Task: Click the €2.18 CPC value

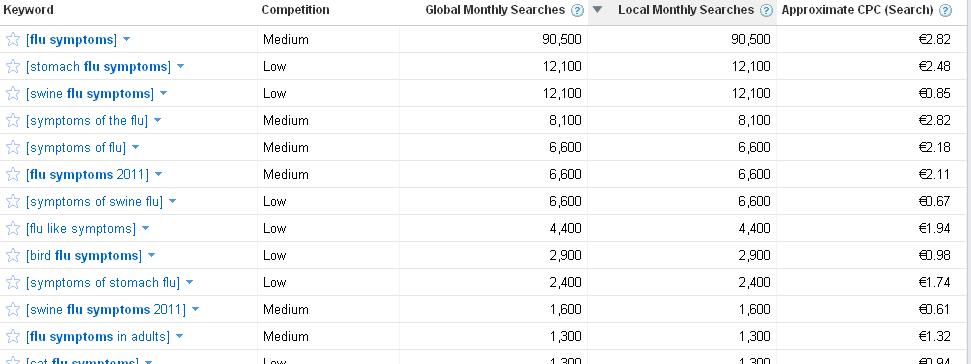Action: pyautogui.click(x=934, y=147)
